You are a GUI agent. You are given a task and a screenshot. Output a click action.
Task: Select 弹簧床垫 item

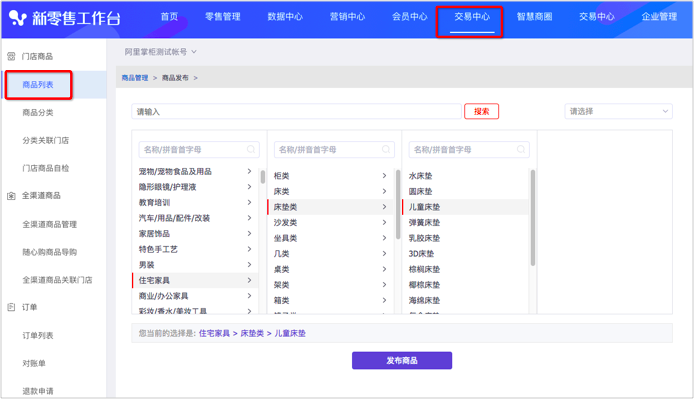click(x=424, y=222)
